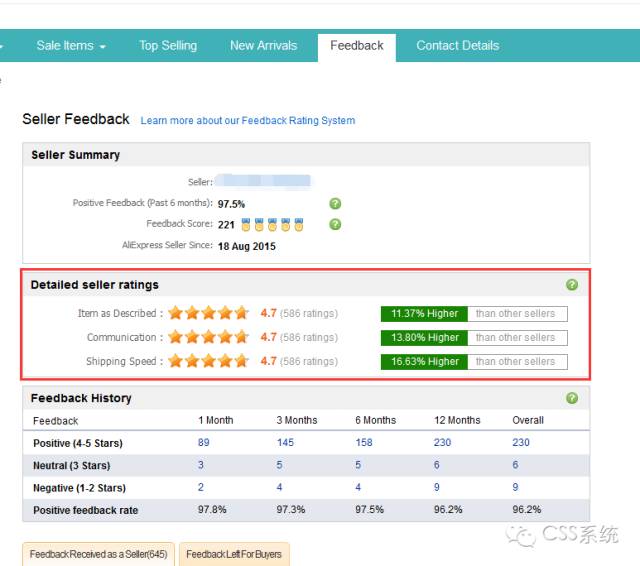Select the Feedback tab
The image size is (640, 566).
[x=357, y=46]
